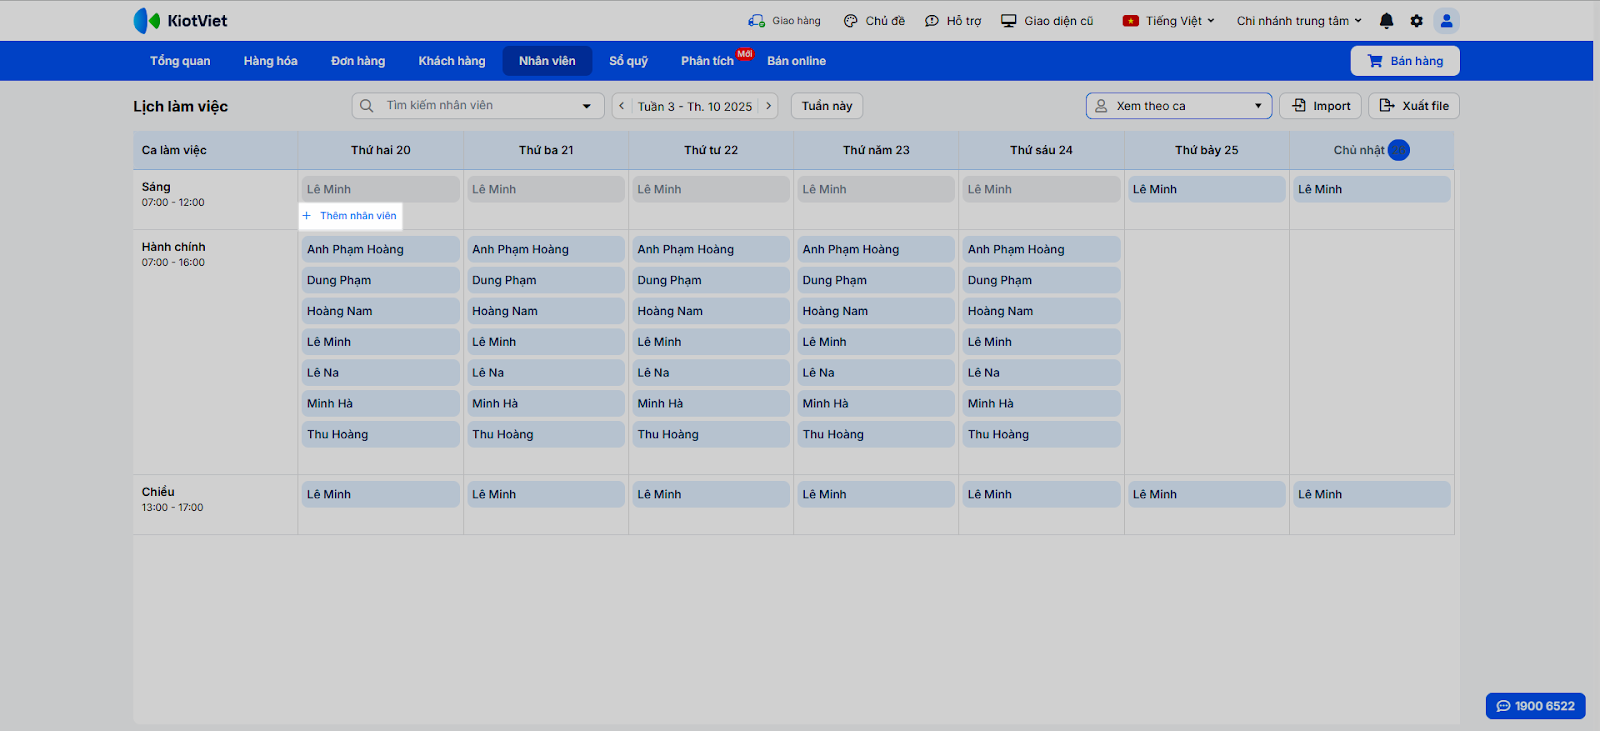1600x731 pixels.
Task: Click Lê Minh in Sáng shift Chủ nhật
Action: click(1372, 189)
